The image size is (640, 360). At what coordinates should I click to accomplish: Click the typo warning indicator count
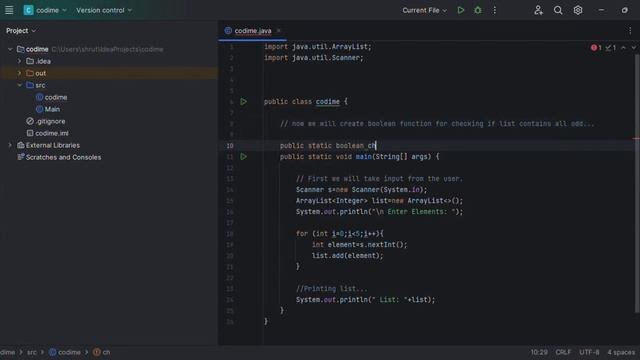pyautogui.click(x=611, y=48)
